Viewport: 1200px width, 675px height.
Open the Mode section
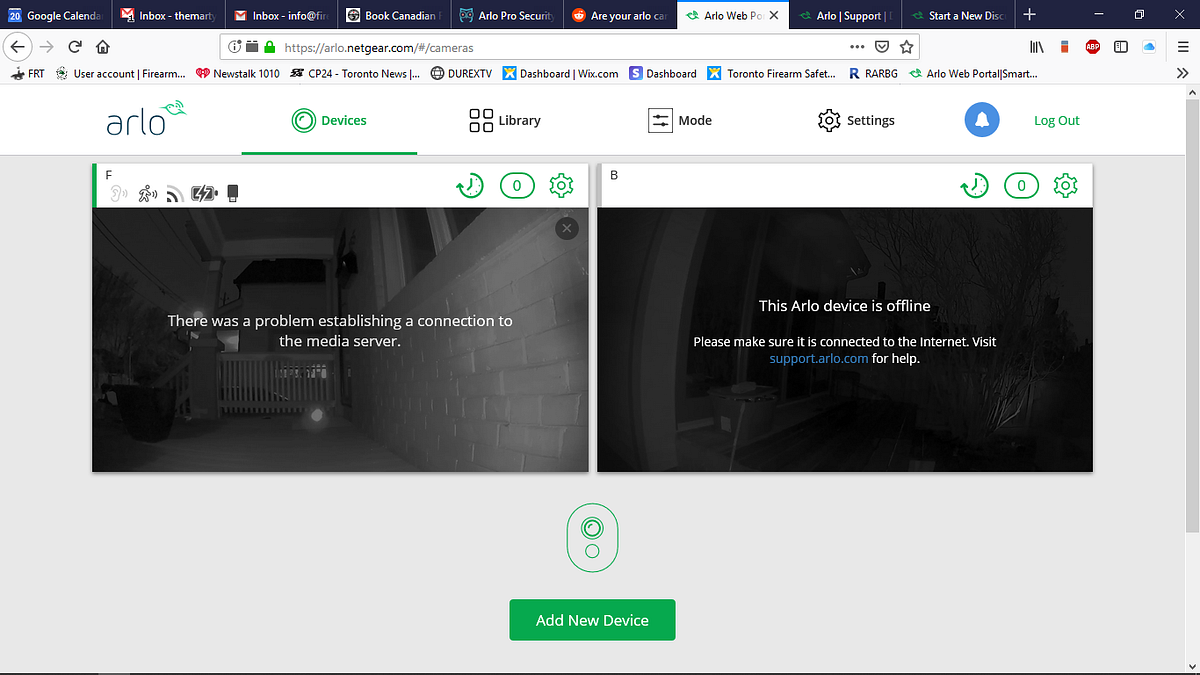pos(680,120)
